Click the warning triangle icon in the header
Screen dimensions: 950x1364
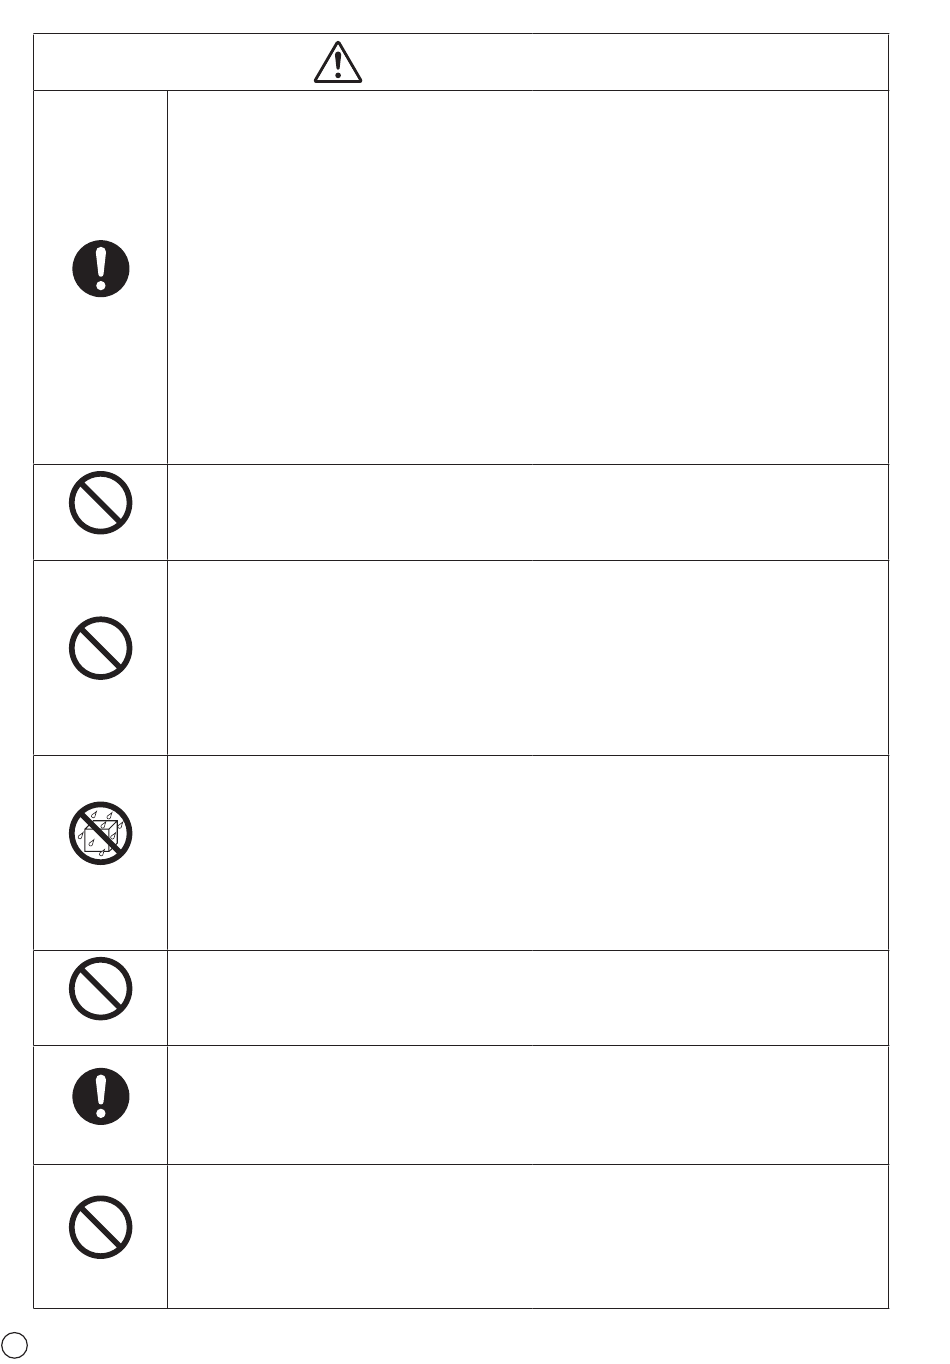(x=338, y=62)
